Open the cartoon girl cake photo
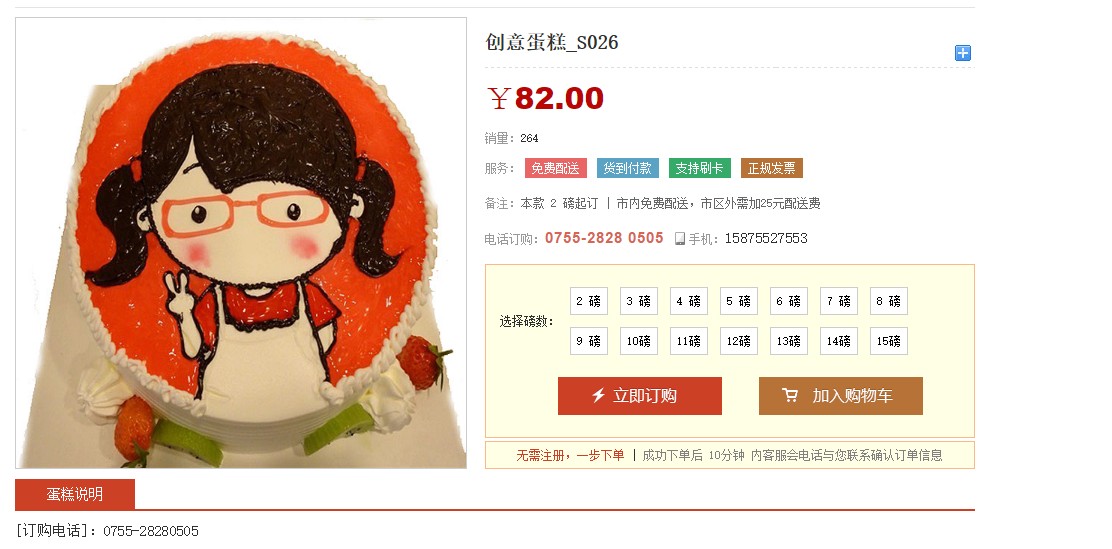 [x=241, y=243]
